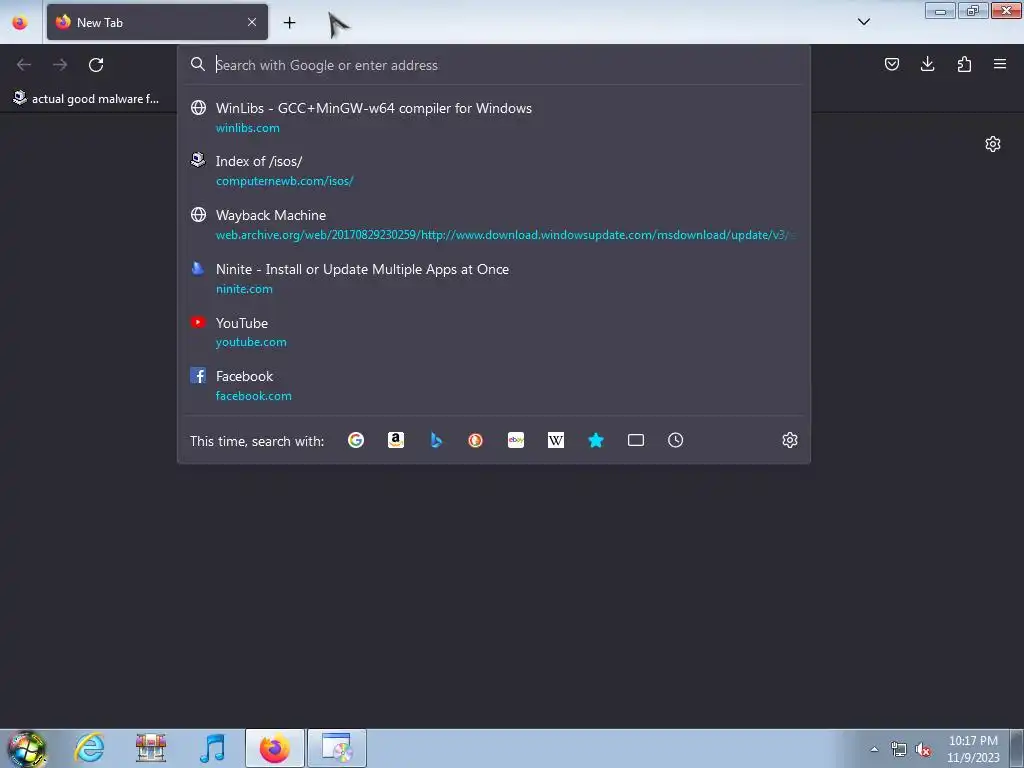Open muted volume tray icon
Viewport: 1024px width, 768px height.
[923, 749]
